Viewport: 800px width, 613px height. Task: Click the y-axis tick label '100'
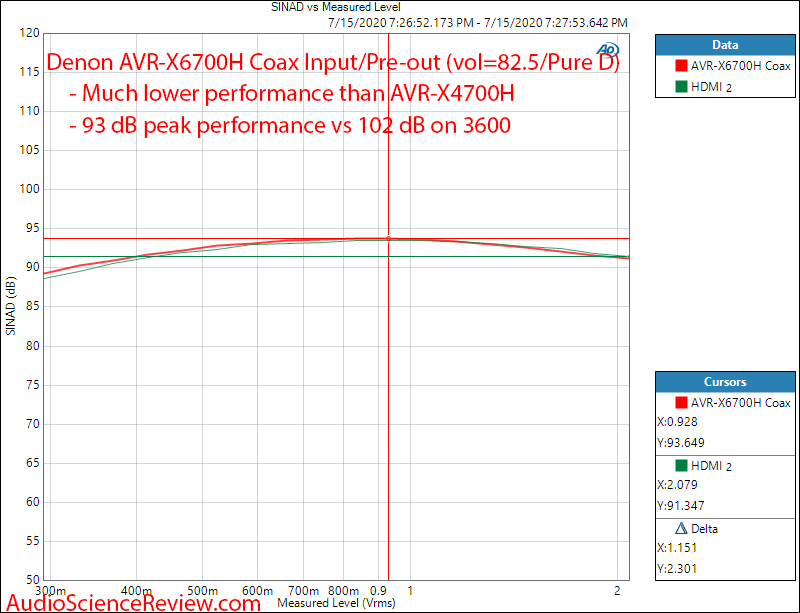29,189
